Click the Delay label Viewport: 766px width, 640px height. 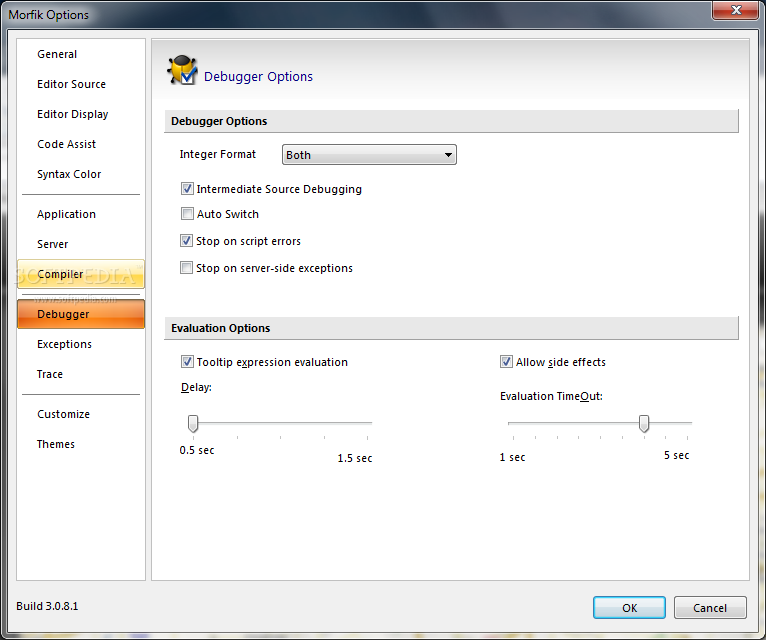[196, 387]
